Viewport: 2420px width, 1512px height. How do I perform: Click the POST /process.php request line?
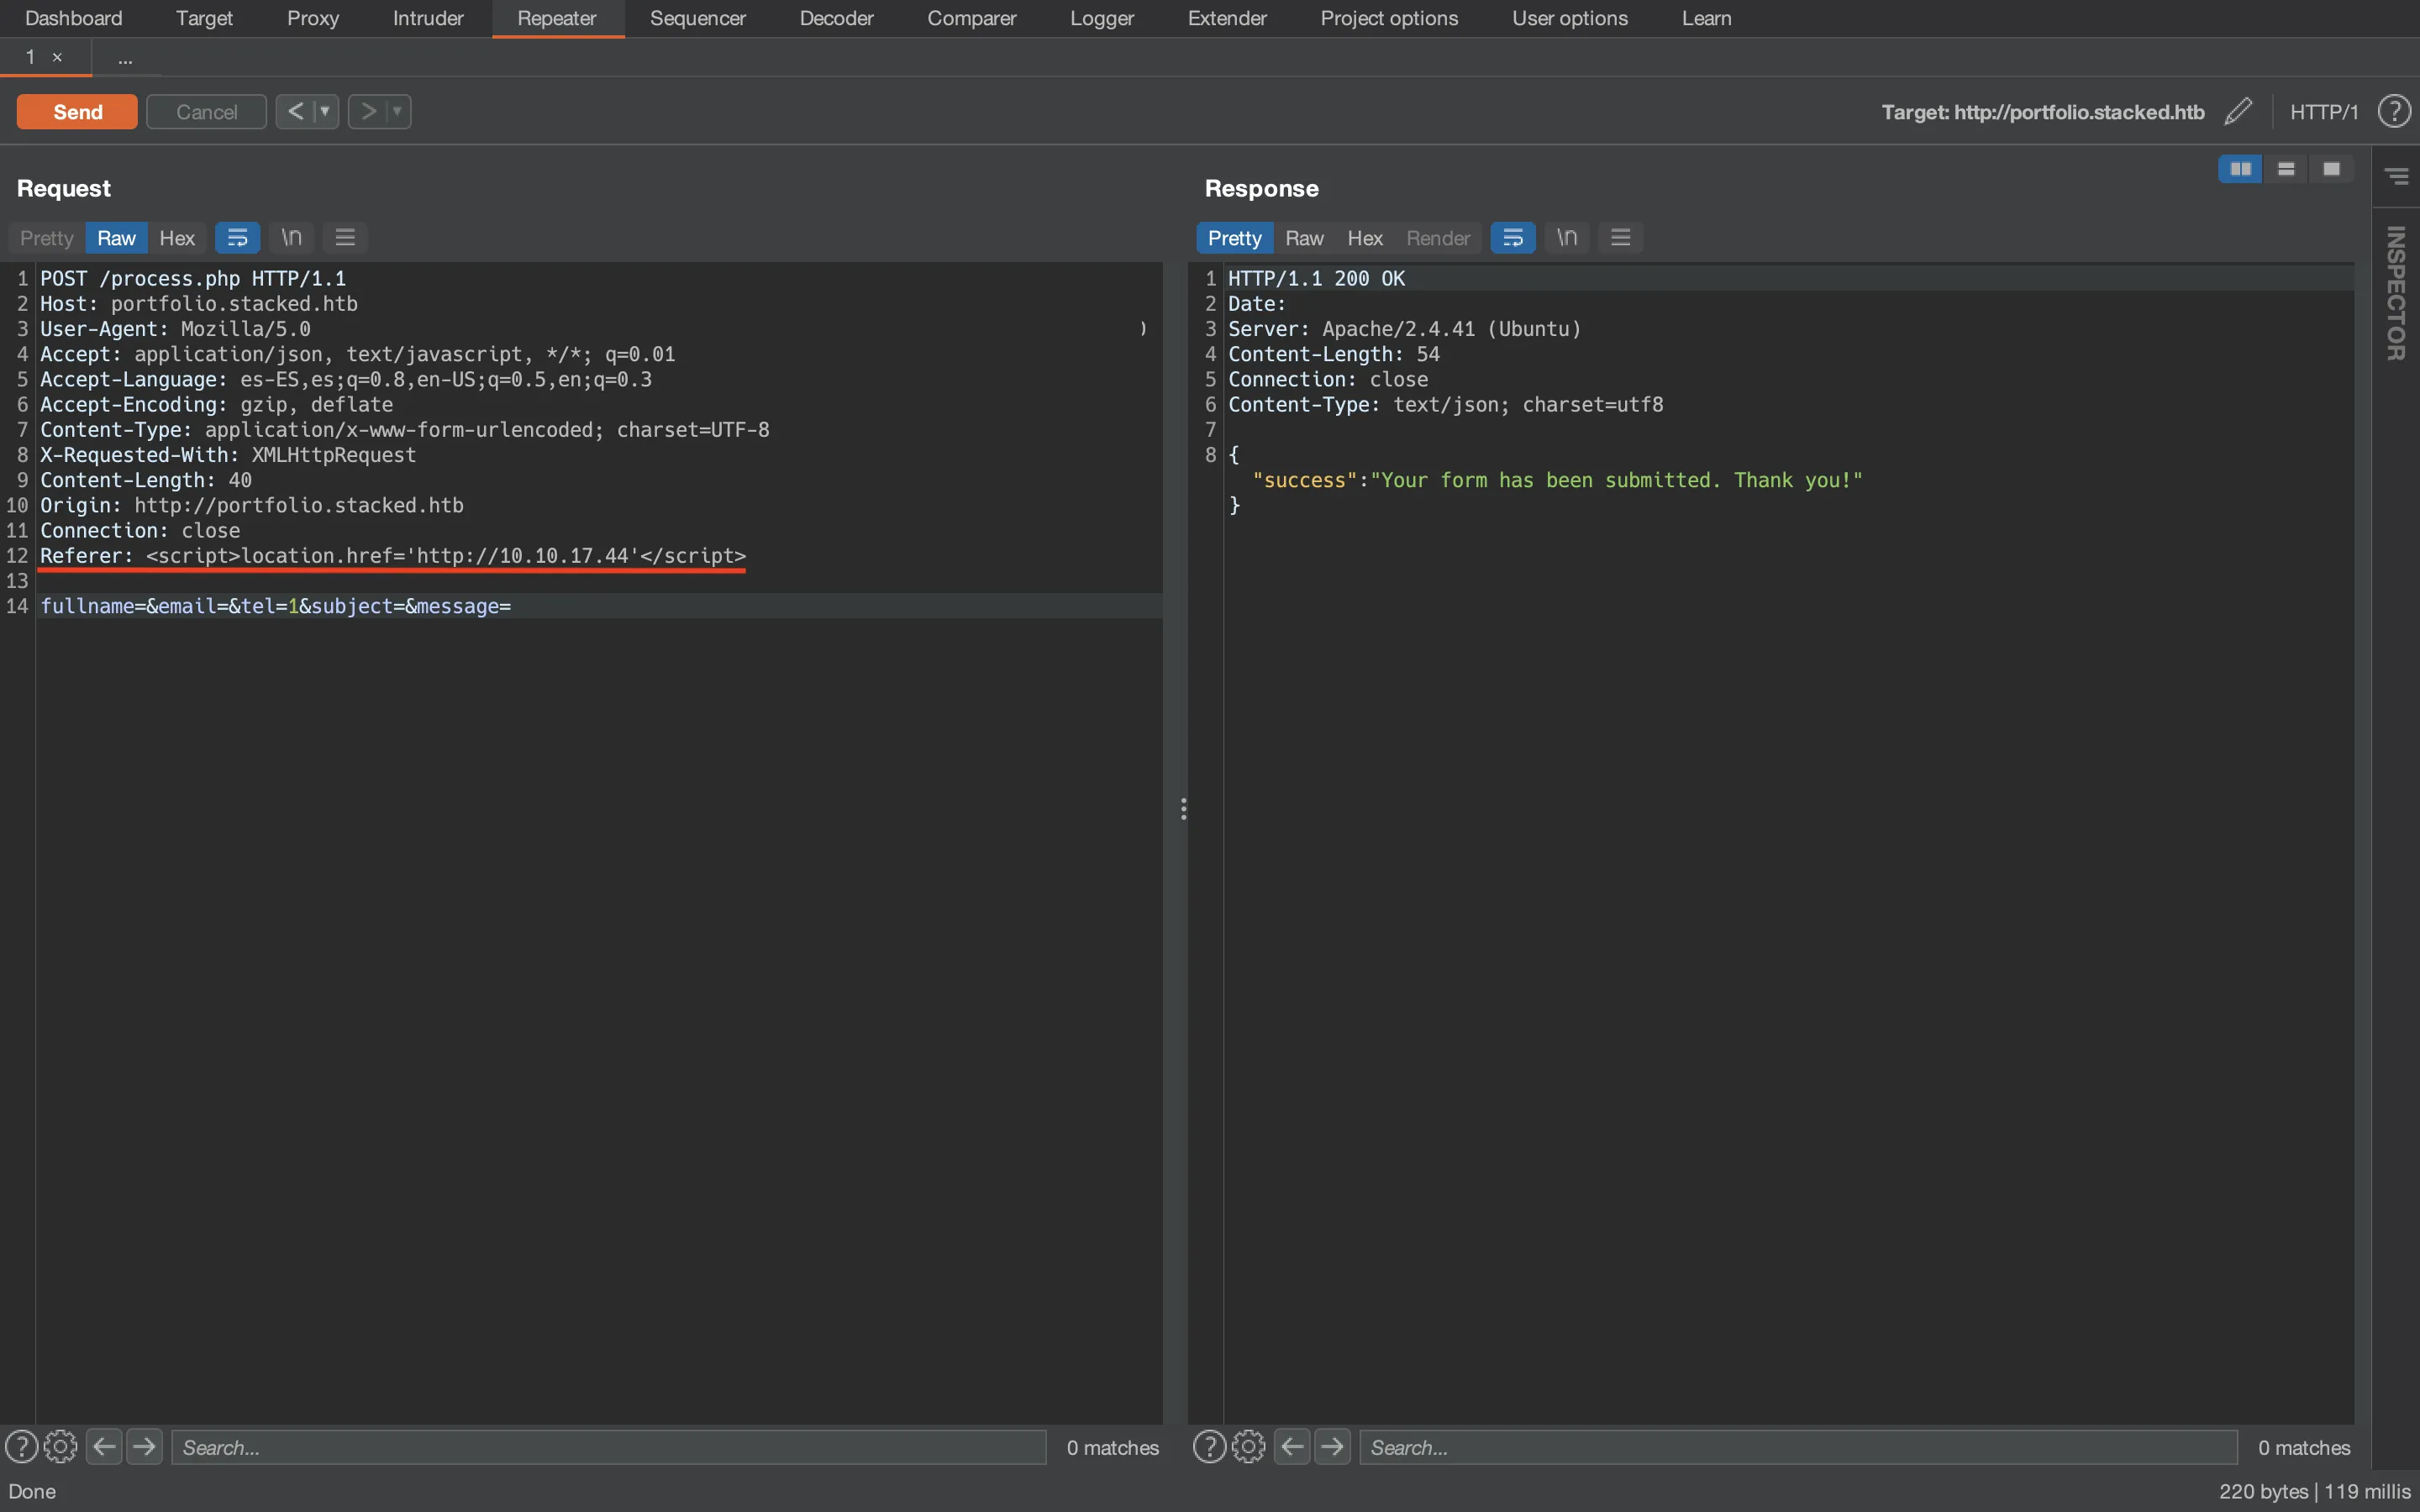[193, 278]
